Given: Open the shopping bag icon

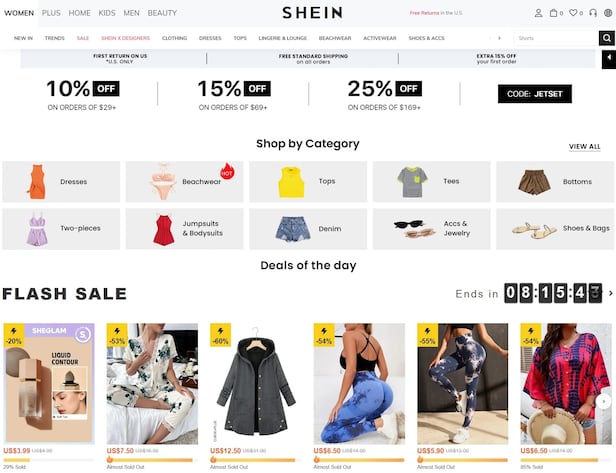Looking at the screenshot, I should click(553, 13).
